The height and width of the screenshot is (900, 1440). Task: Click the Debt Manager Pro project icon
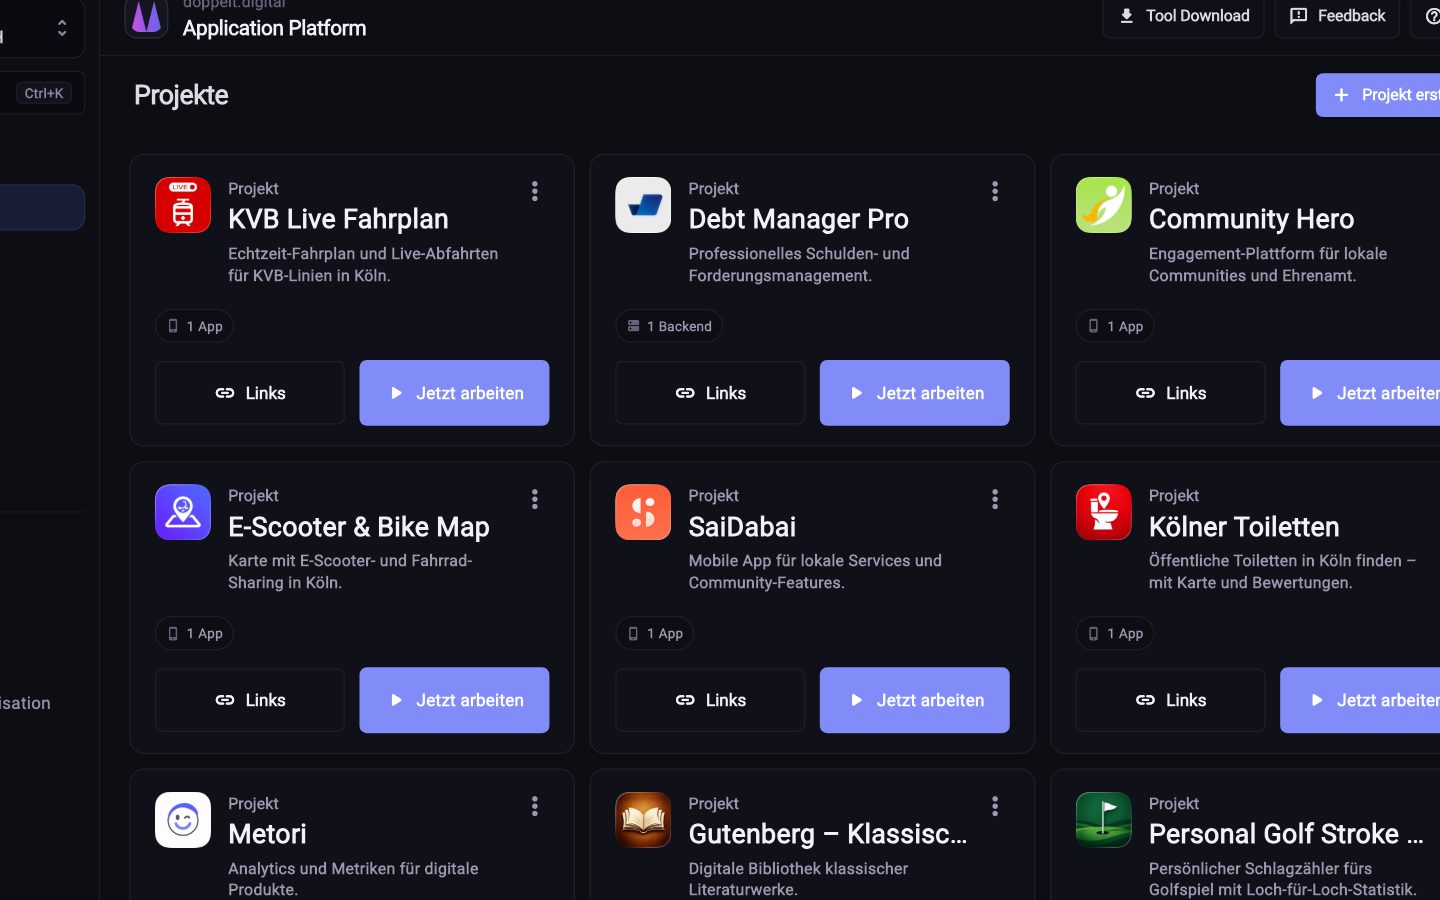[643, 205]
